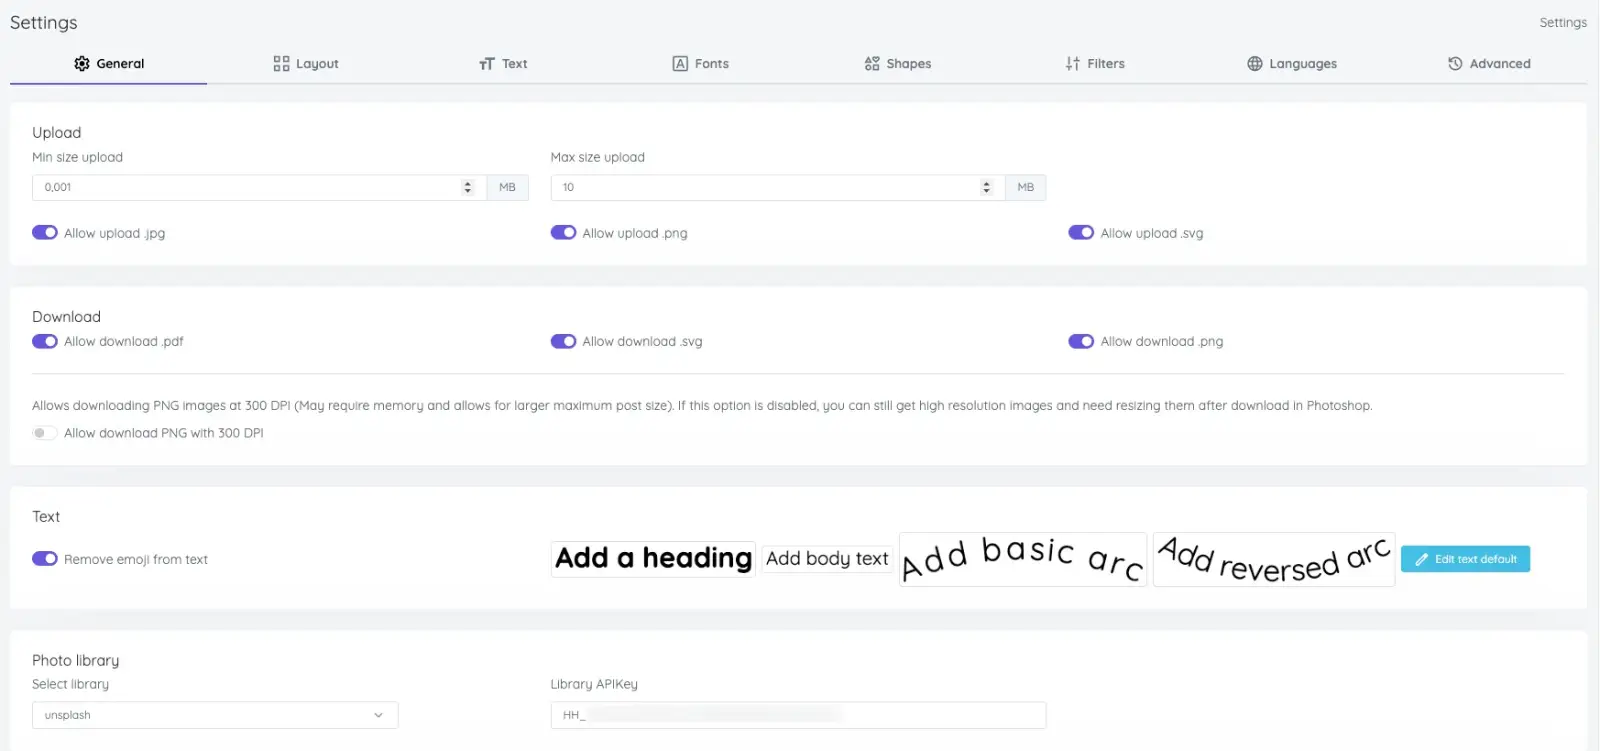The width and height of the screenshot is (1600, 751).
Task: Click the Min size upload field
Action: pyautogui.click(x=259, y=187)
